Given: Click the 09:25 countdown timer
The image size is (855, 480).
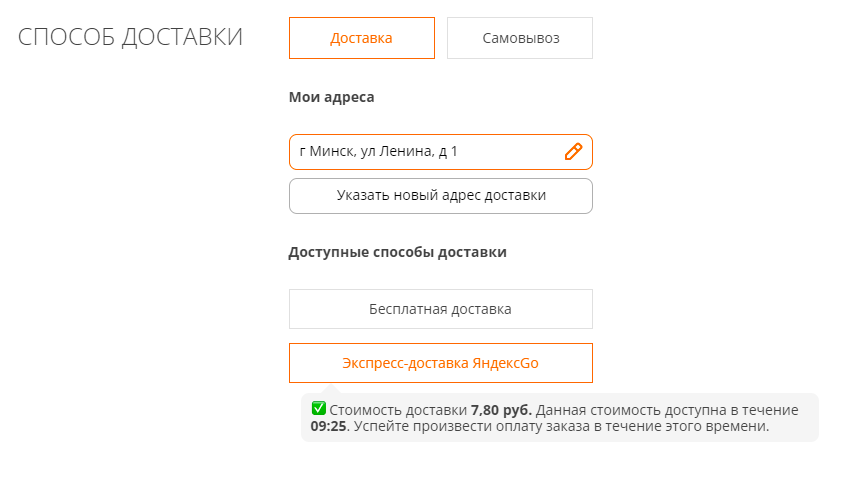Looking at the screenshot, I should [x=328, y=427].
